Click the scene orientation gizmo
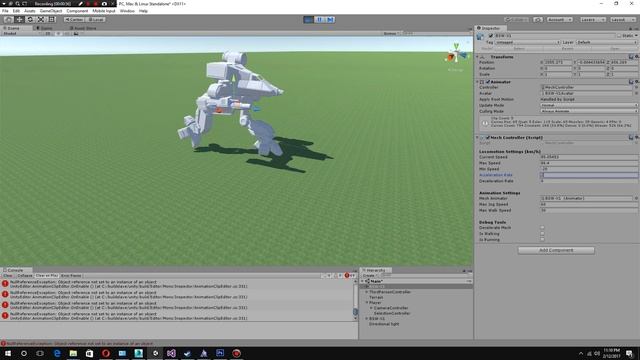Screen dimensions: 640x360 coord(457,55)
